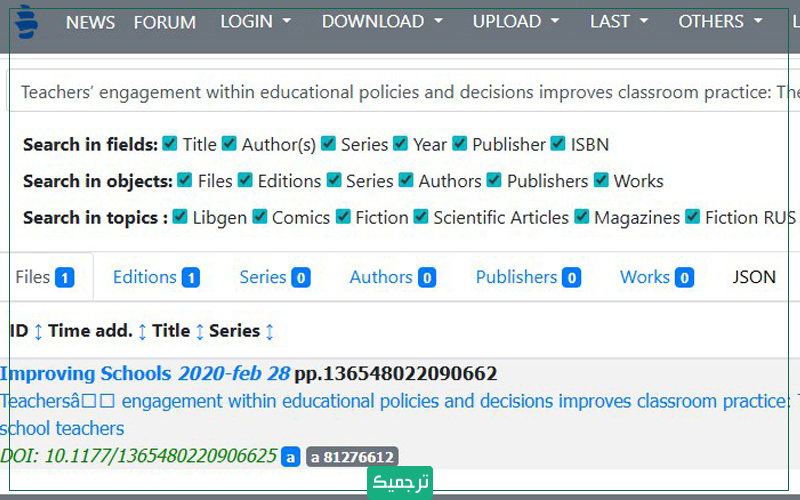Sort results by Series arrows

[x=269, y=331]
